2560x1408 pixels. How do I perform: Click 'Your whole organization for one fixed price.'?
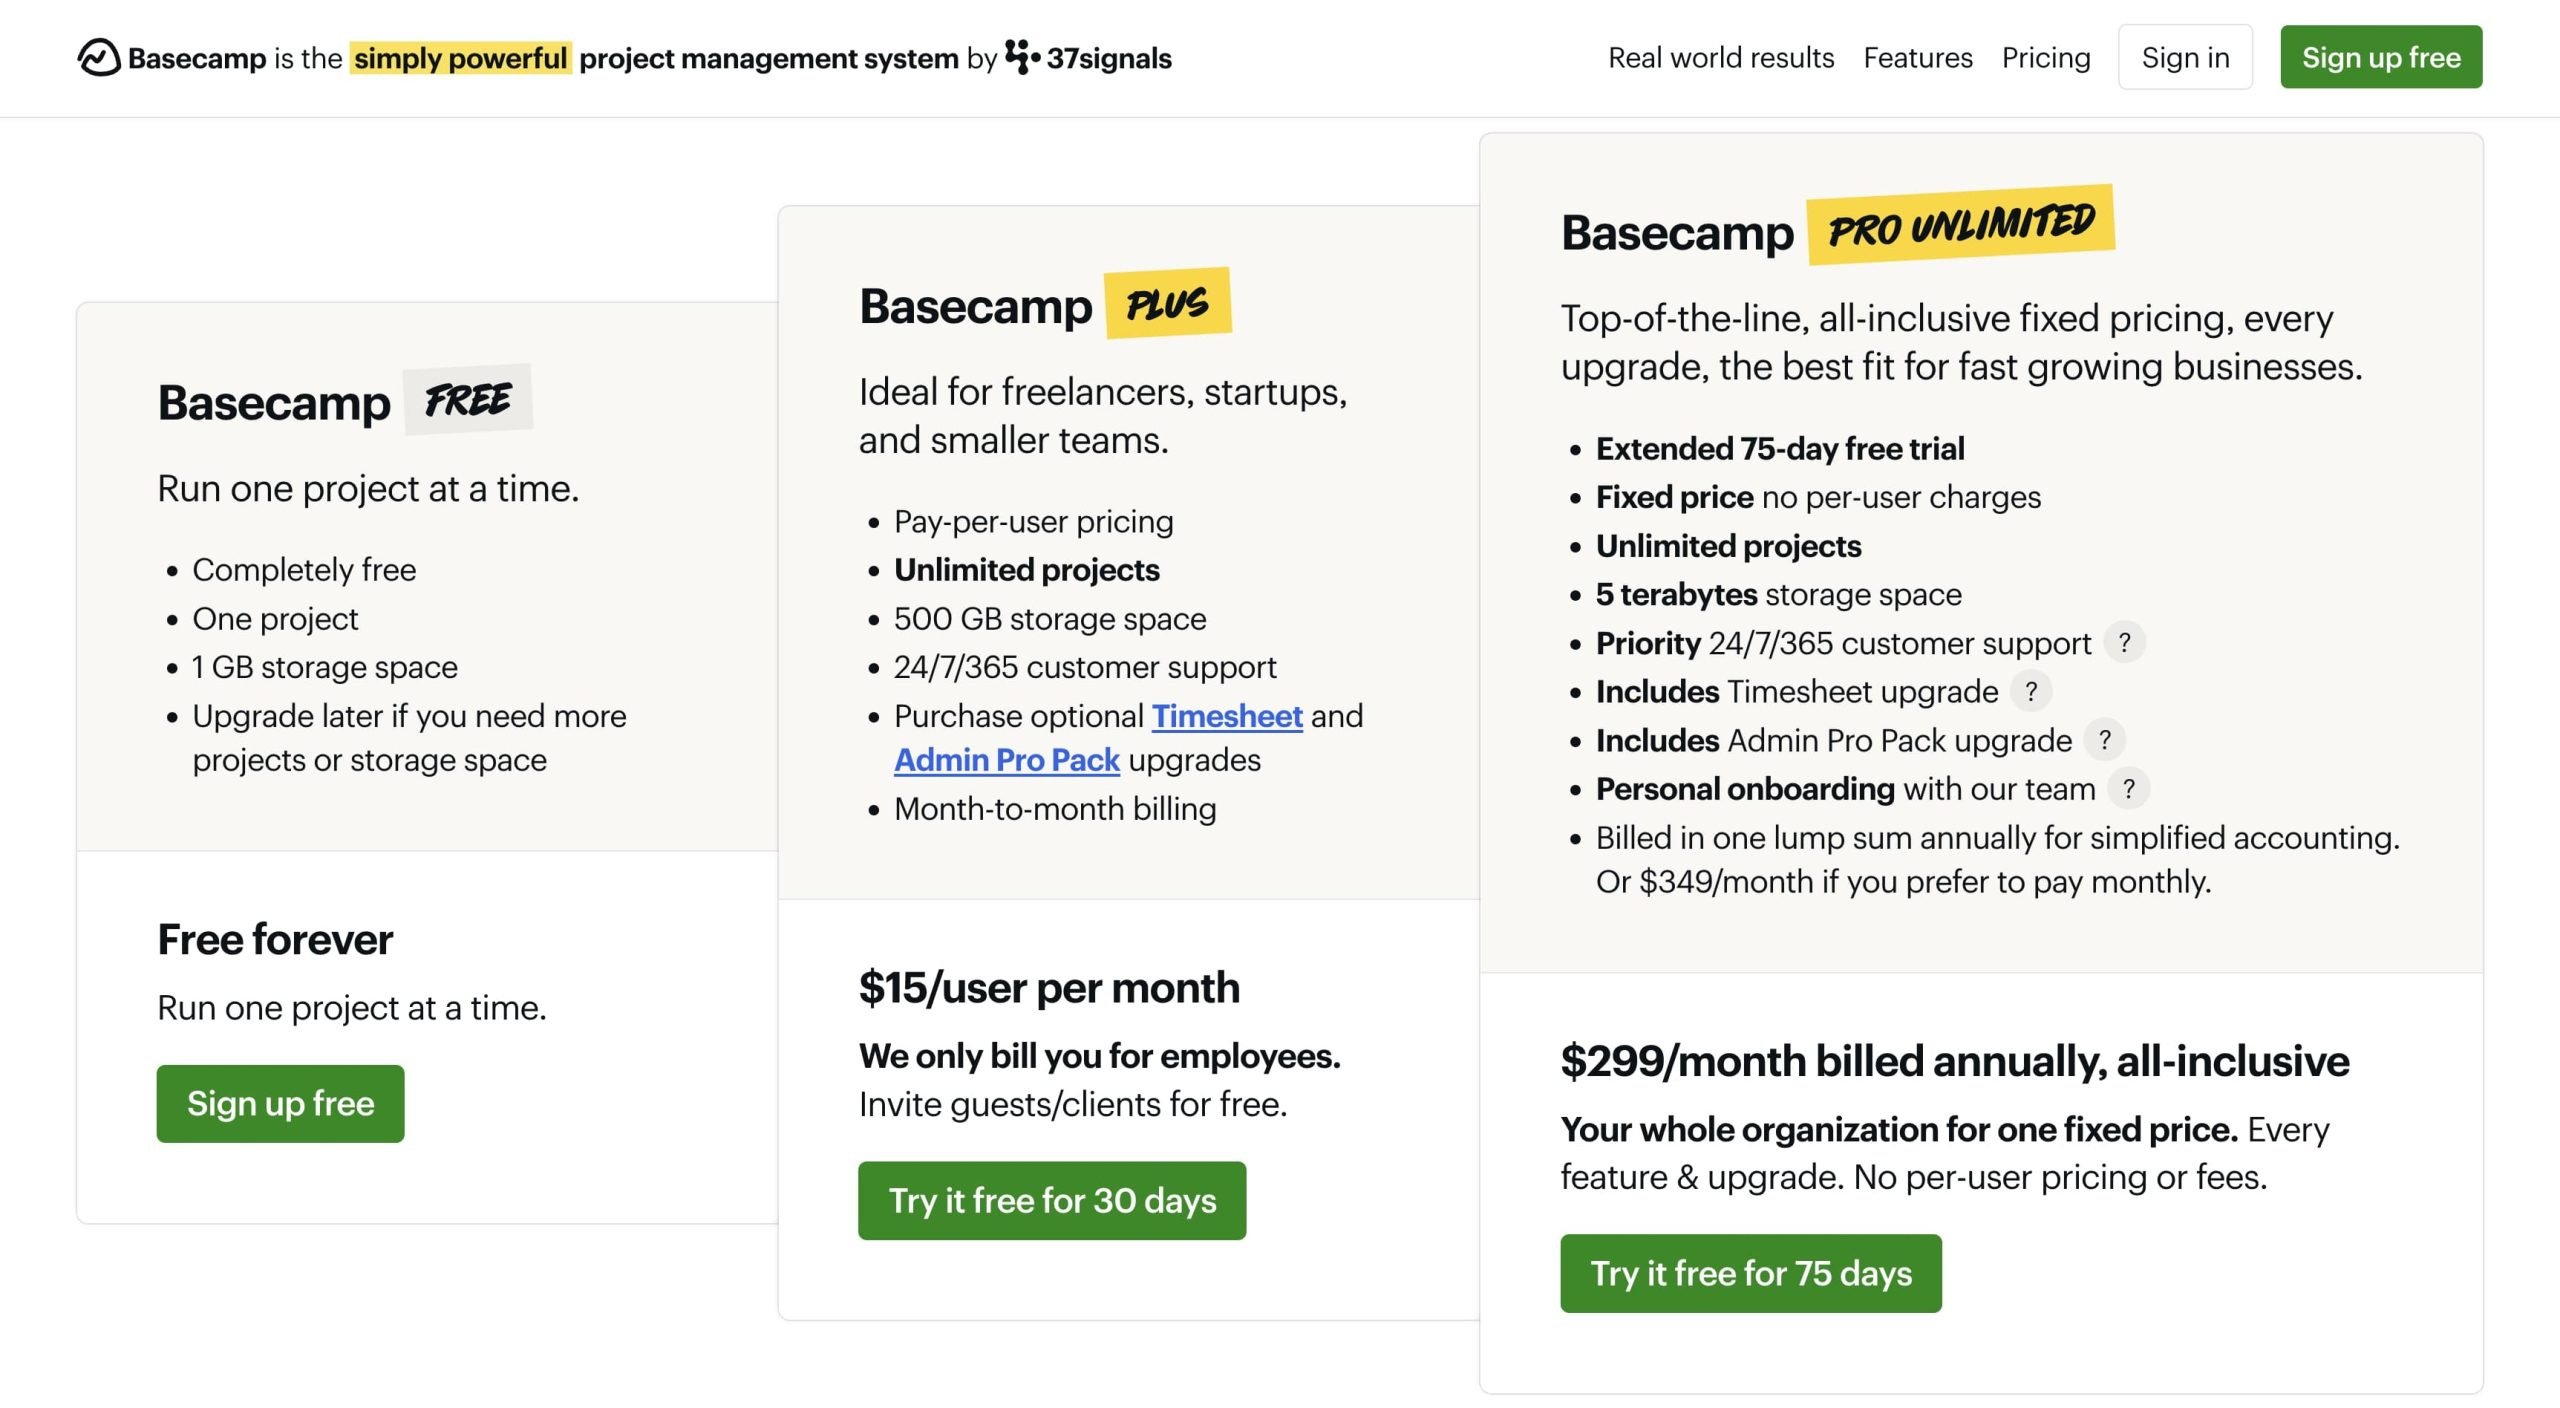coord(1899,1130)
